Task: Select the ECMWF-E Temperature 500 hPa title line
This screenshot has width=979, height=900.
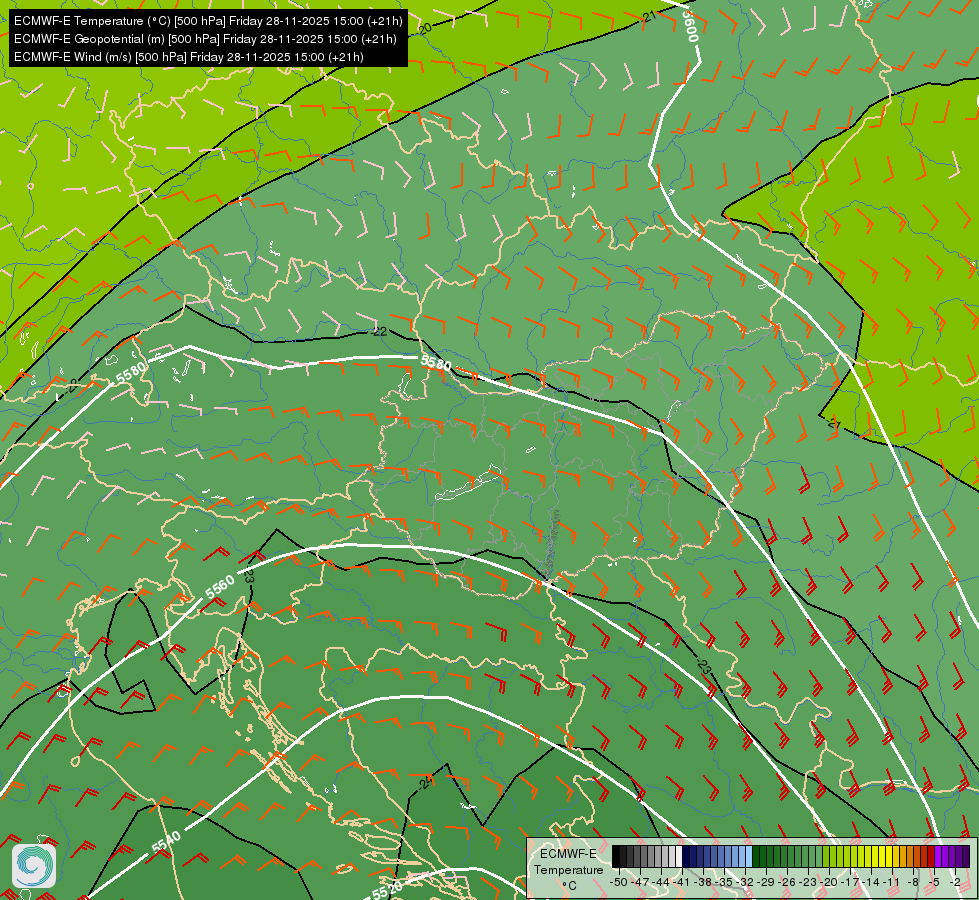Action: 208,21
